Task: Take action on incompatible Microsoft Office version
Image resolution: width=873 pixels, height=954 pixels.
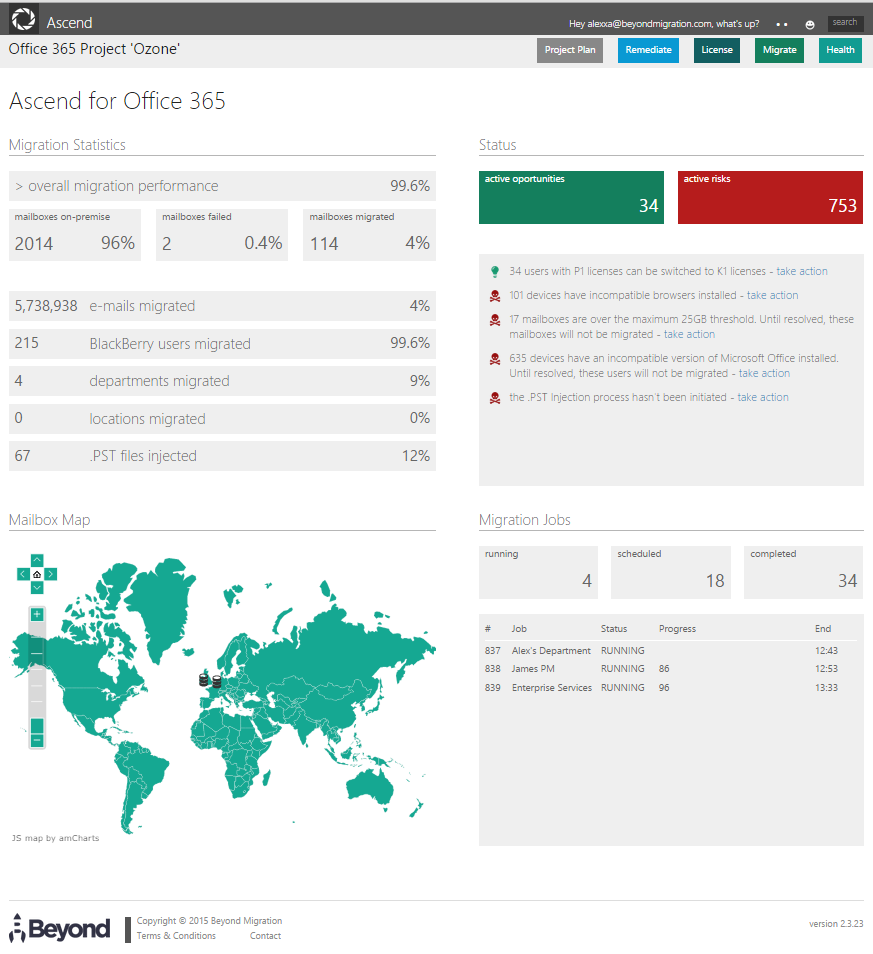Action: pos(764,373)
